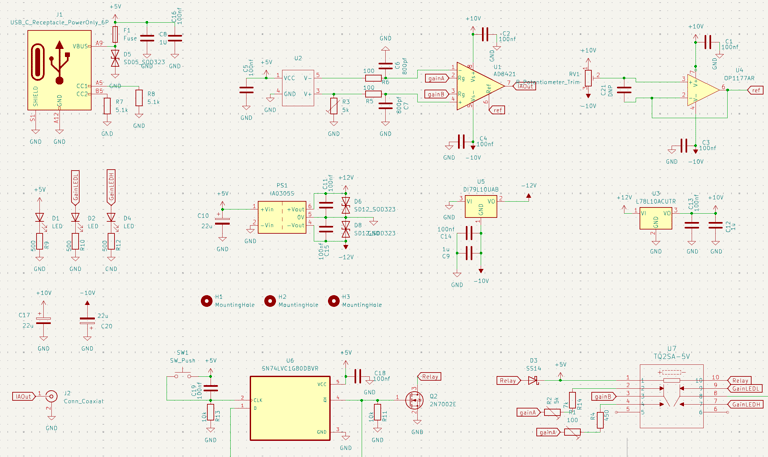Screen dimensions: 768x457
Task: Click the F1 fuse symbol
Action: [x=115, y=34]
